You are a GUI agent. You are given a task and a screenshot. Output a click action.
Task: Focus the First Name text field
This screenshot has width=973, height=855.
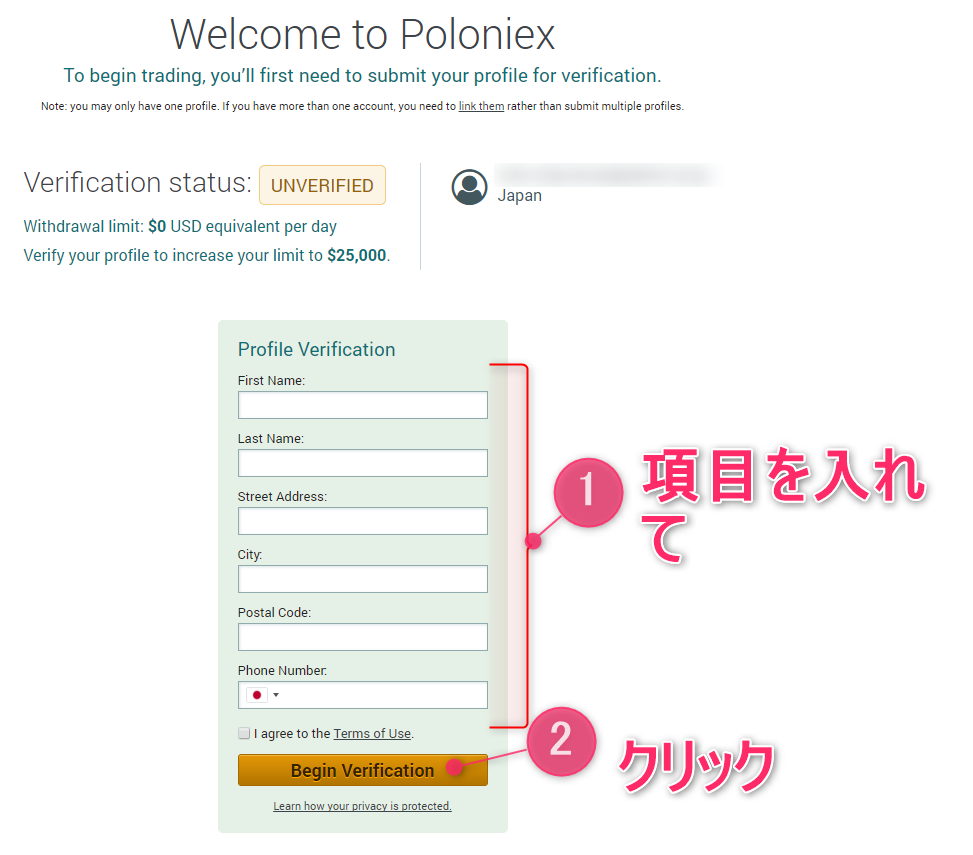(362, 405)
